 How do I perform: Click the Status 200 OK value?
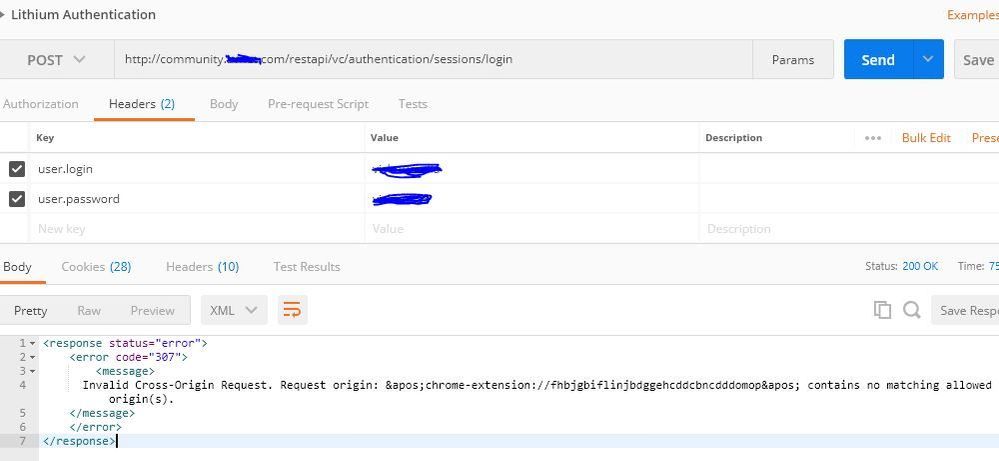(920, 266)
